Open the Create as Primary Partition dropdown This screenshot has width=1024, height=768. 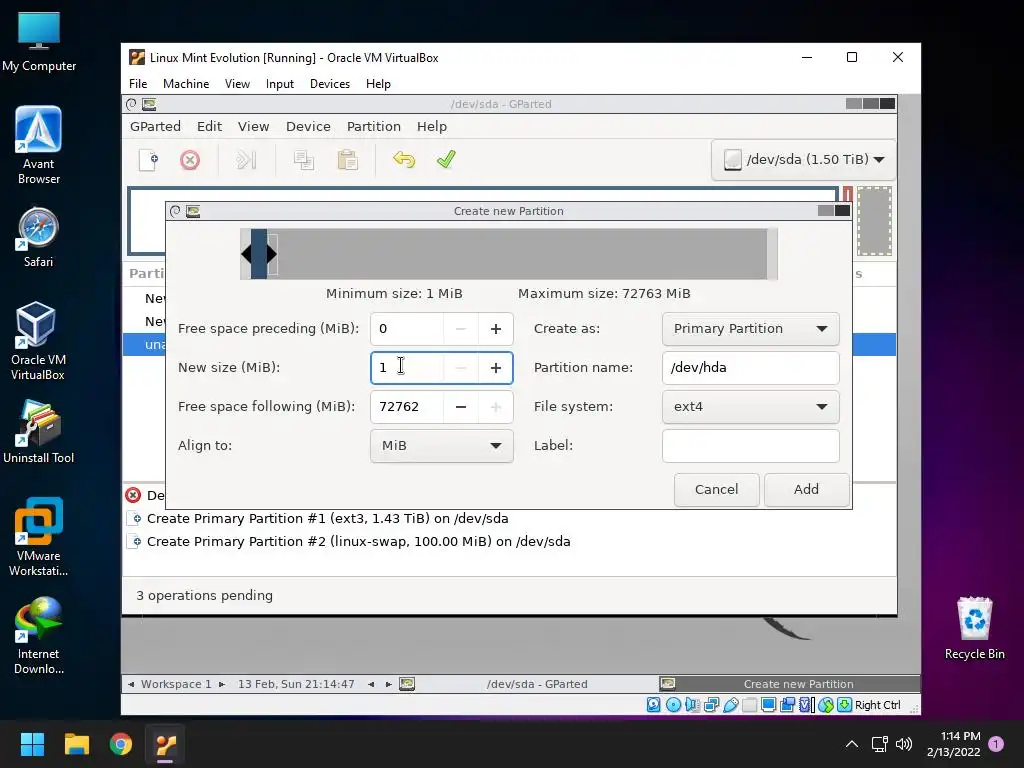click(x=750, y=328)
